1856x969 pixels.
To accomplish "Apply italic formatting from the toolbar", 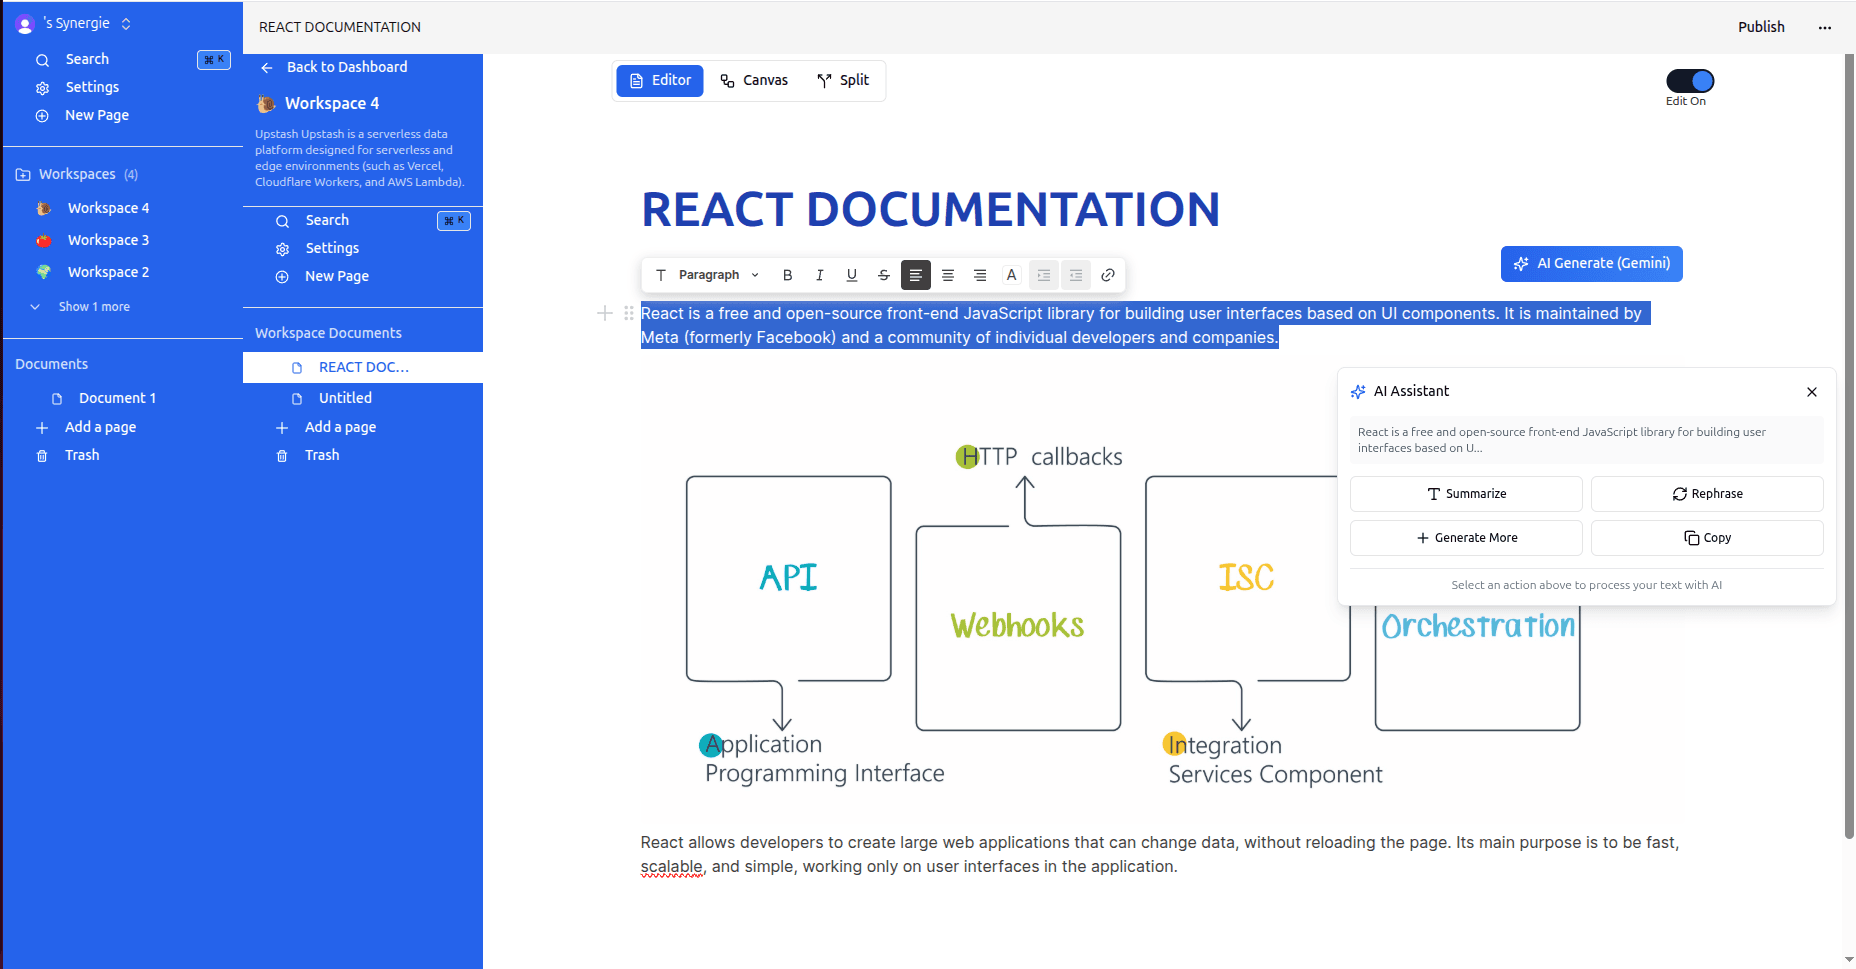I will 820,275.
